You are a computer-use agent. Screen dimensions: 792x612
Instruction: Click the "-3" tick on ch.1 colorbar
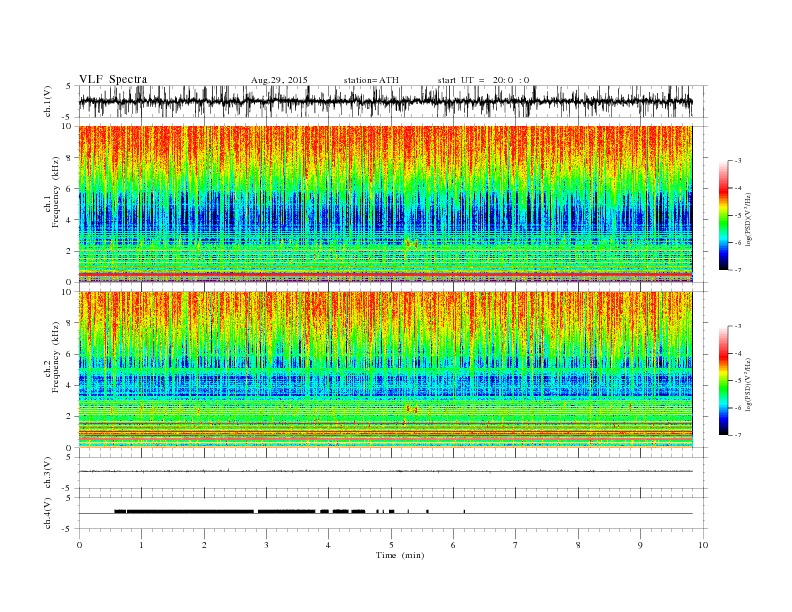(738, 161)
